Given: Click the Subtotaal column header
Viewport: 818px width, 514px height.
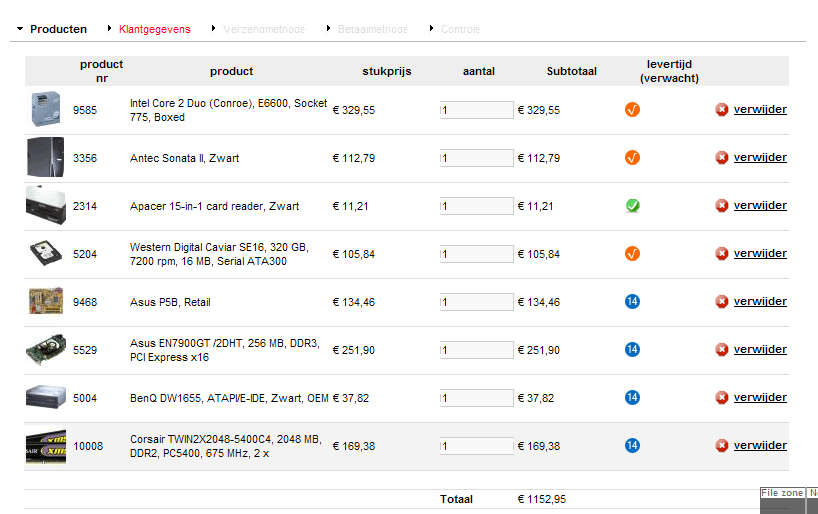Looking at the screenshot, I should (x=571, y=71).
